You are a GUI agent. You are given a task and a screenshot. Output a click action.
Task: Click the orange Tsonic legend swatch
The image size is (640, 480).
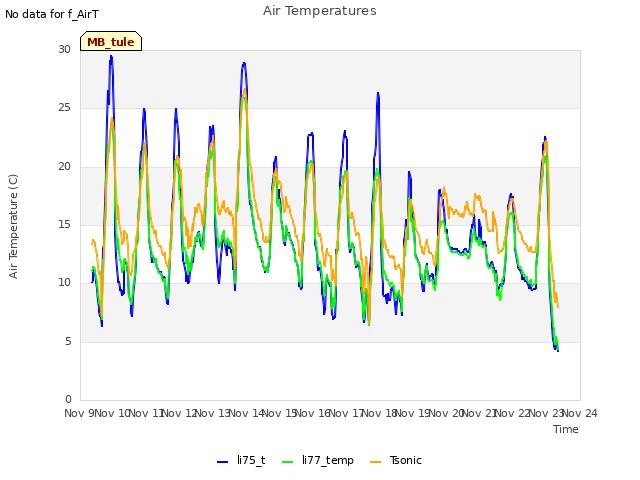[376, 462]
